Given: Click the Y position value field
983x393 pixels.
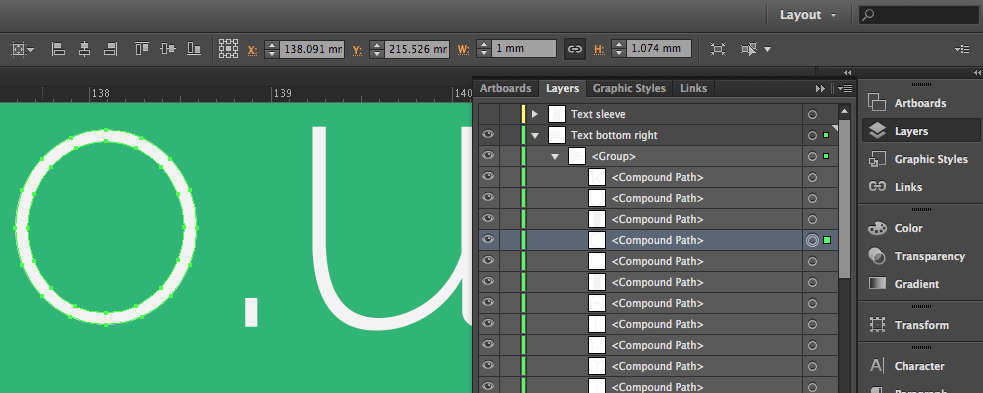Looking at the screenshot, I should [417, 49].
